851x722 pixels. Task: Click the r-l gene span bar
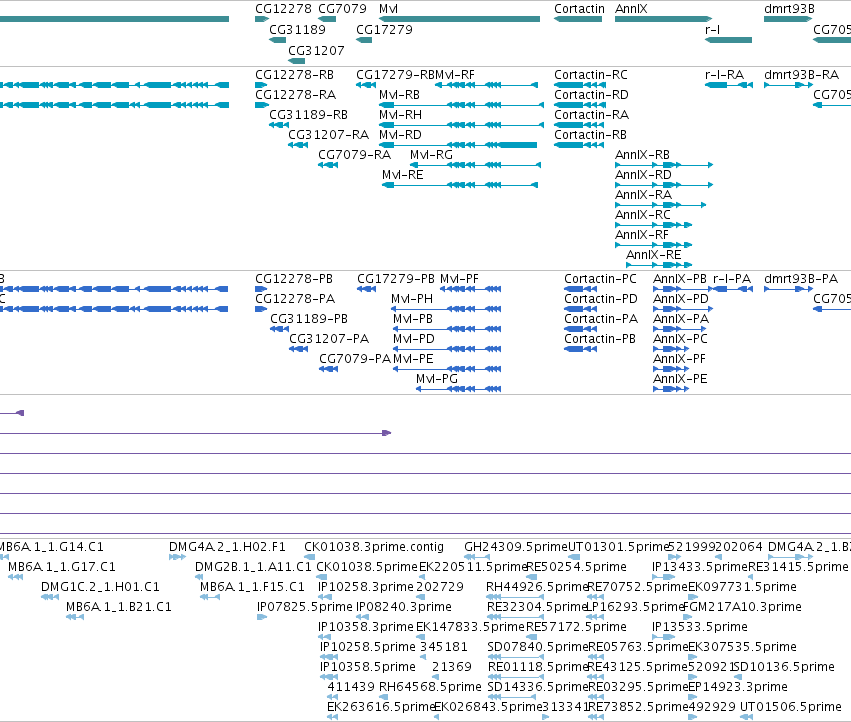pyautogui.click(x=728, y=40)
